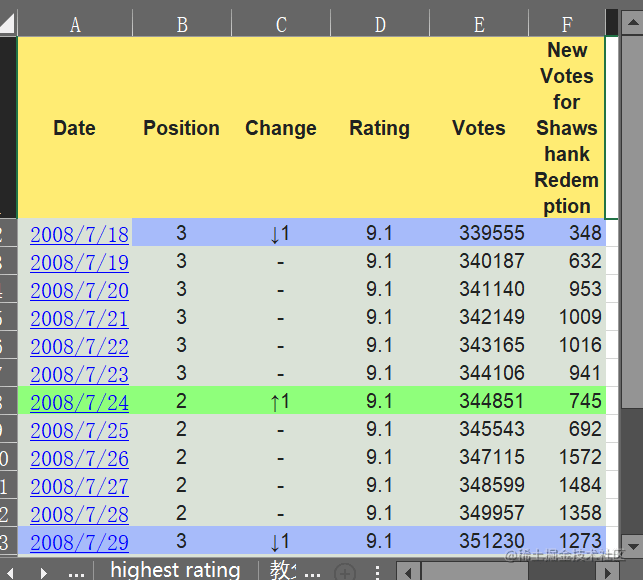The height and width of the screenshot is (580, 643).
Task: Switch to the highest rating sheet tab
Action: (x=176, y=570)
